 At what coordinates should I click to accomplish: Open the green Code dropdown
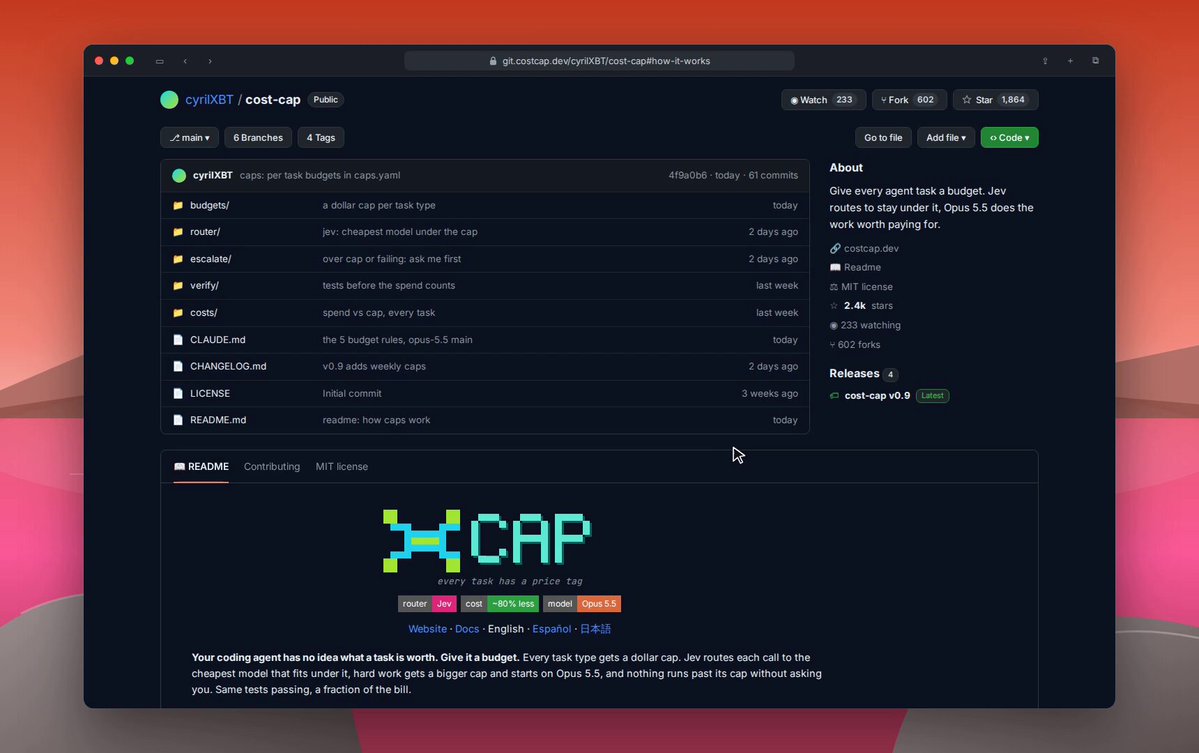pyautogui.click(x=1009, y=138)
